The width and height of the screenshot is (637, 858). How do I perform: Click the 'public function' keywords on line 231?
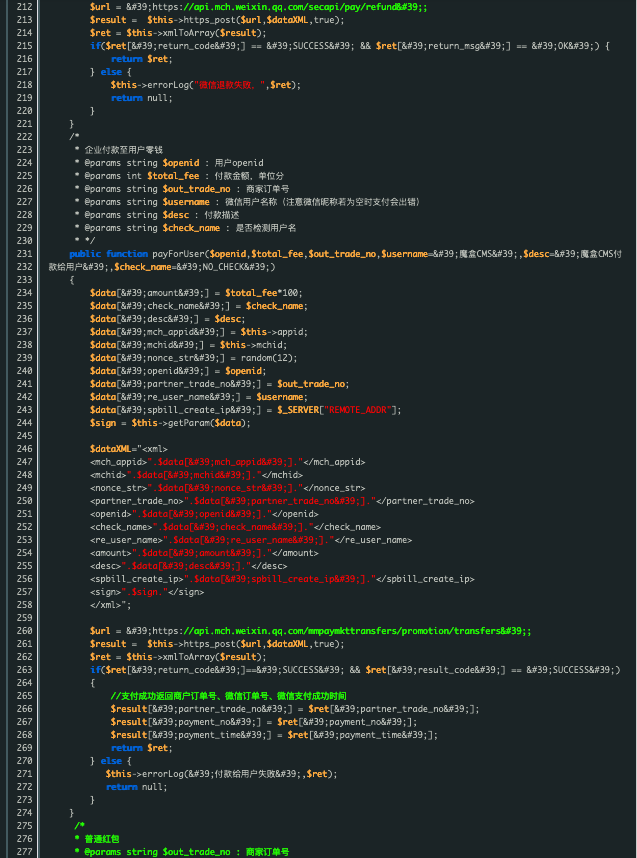click(108, 254)
